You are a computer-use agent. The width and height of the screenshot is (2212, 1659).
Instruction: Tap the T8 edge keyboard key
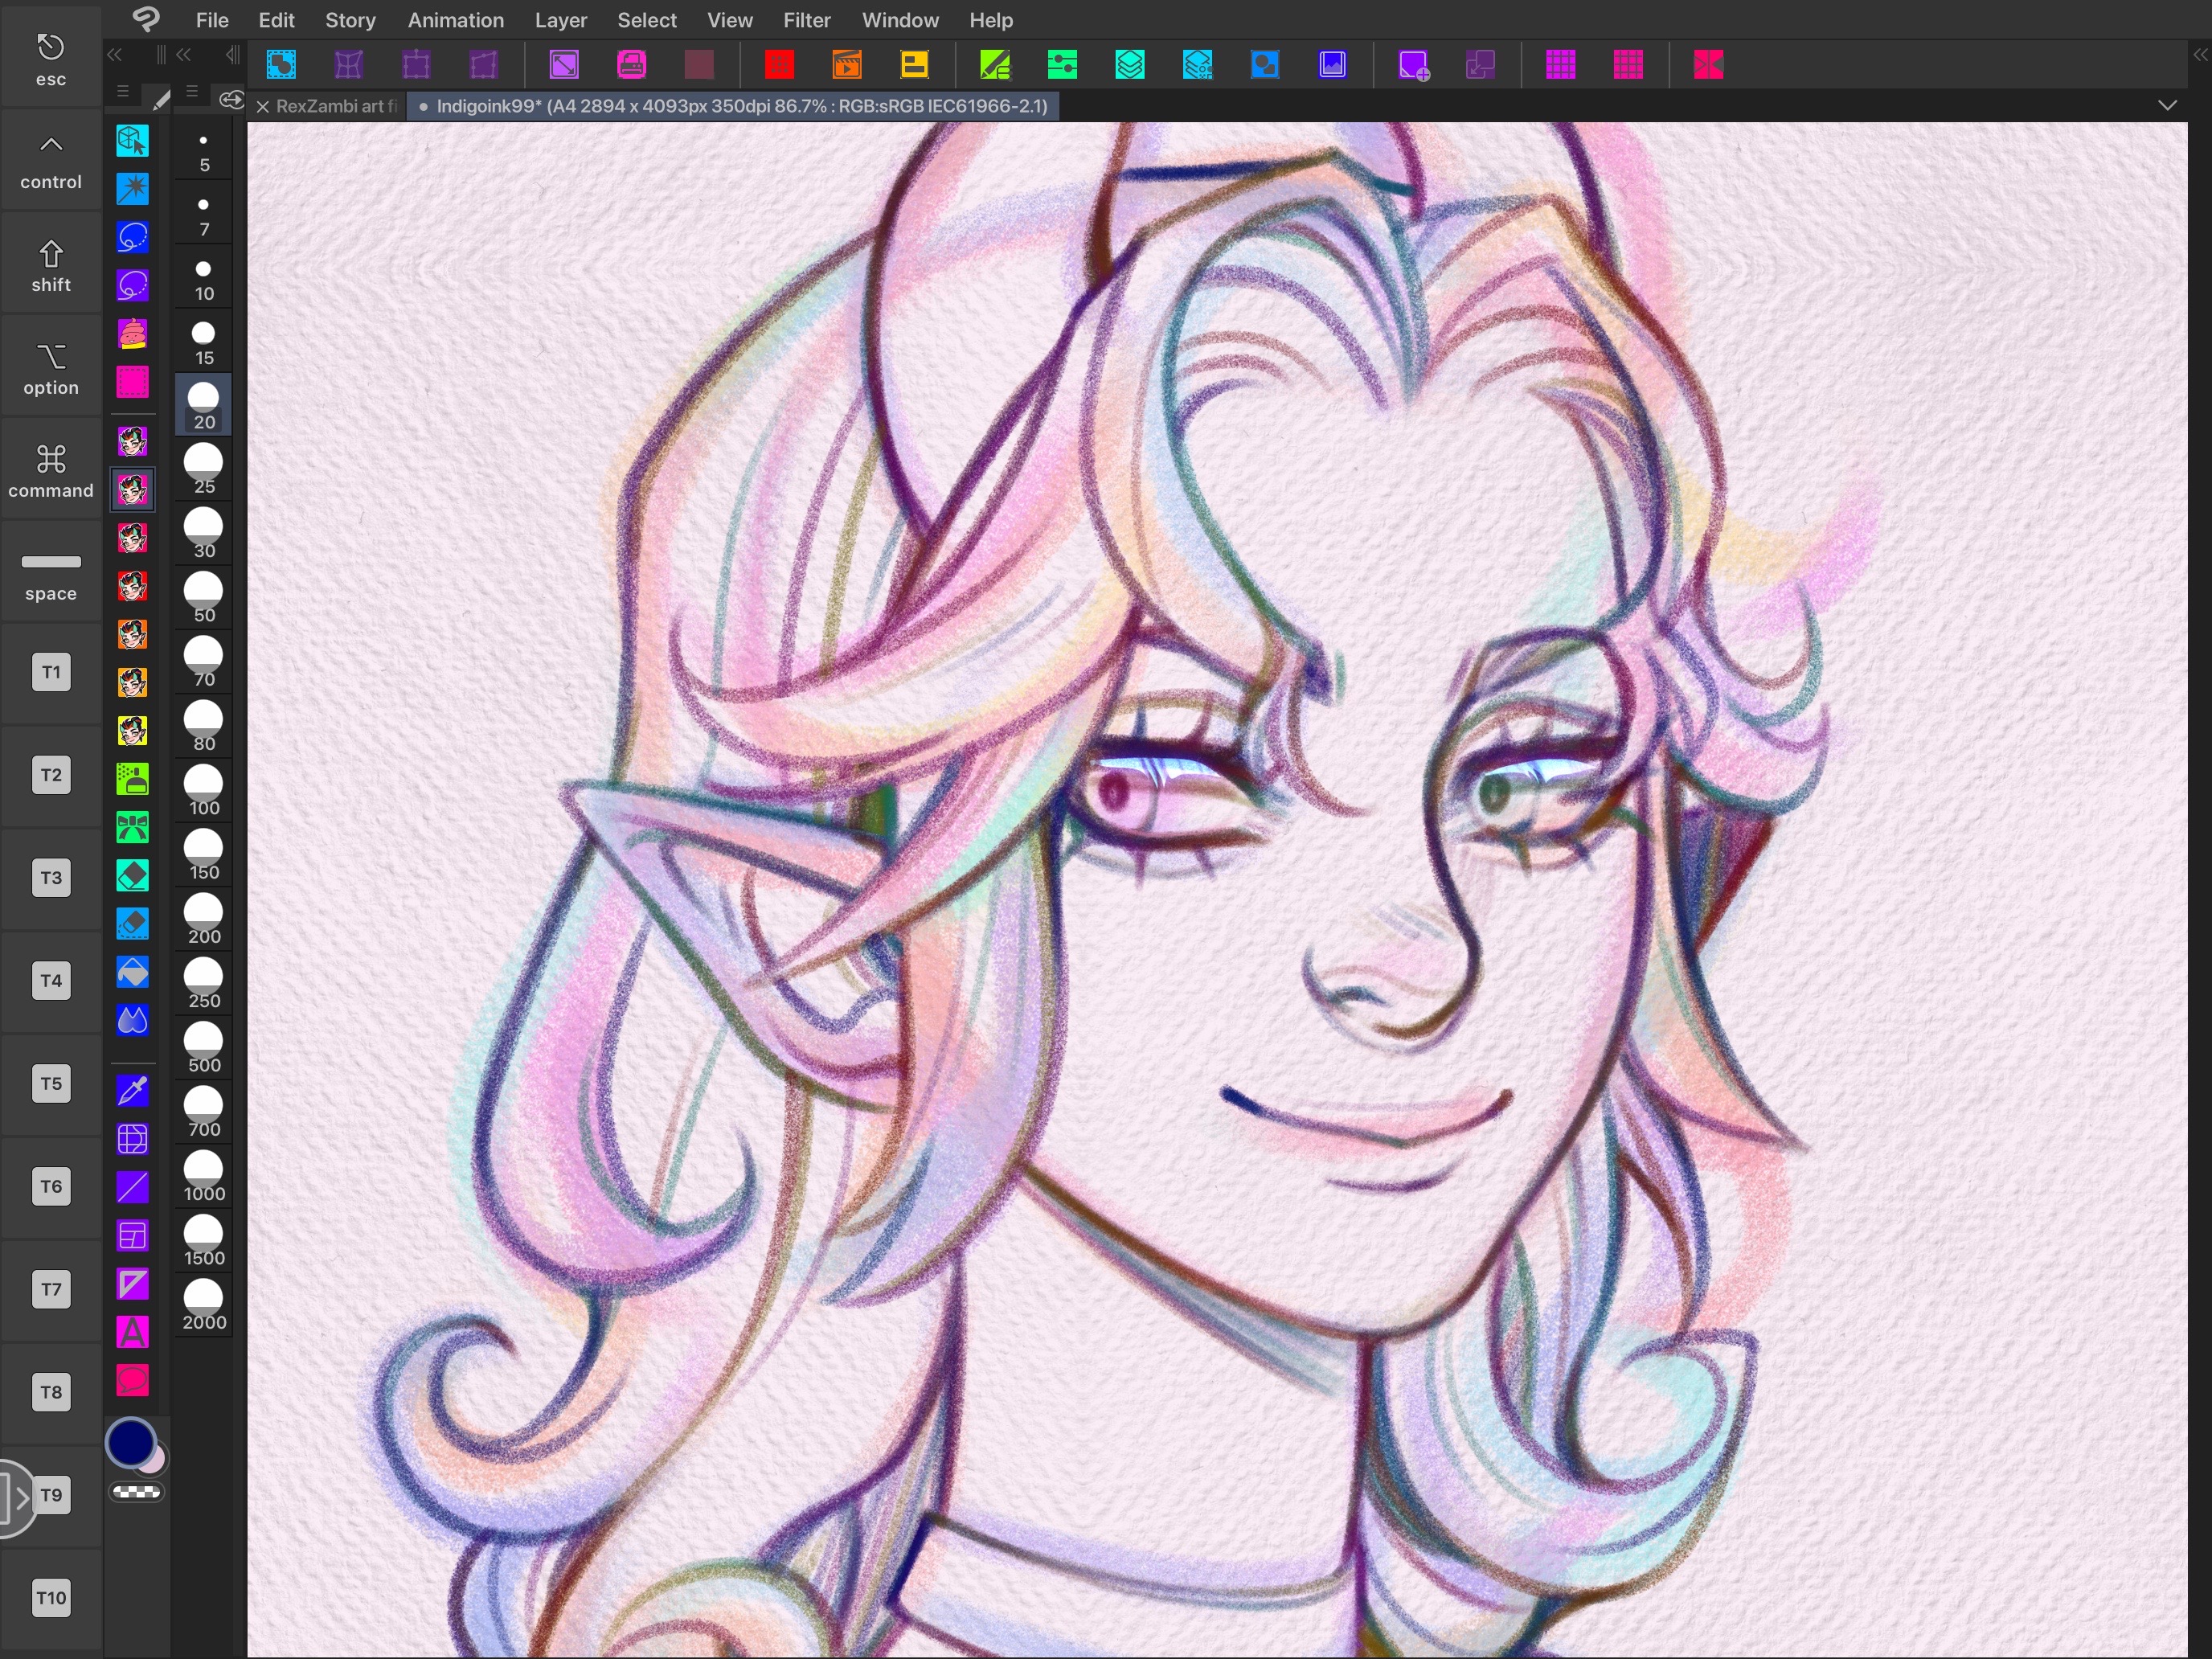51,1392
